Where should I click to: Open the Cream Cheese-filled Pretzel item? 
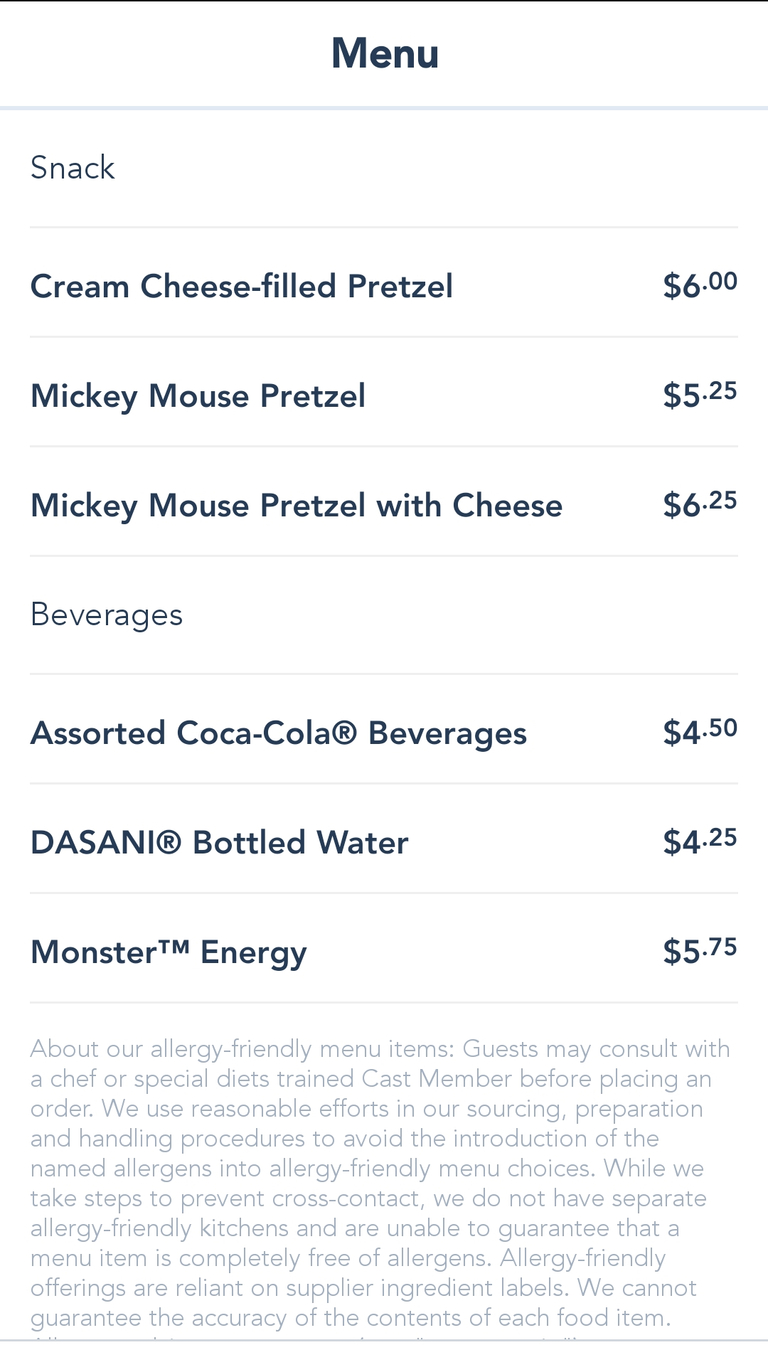[241, 287]
